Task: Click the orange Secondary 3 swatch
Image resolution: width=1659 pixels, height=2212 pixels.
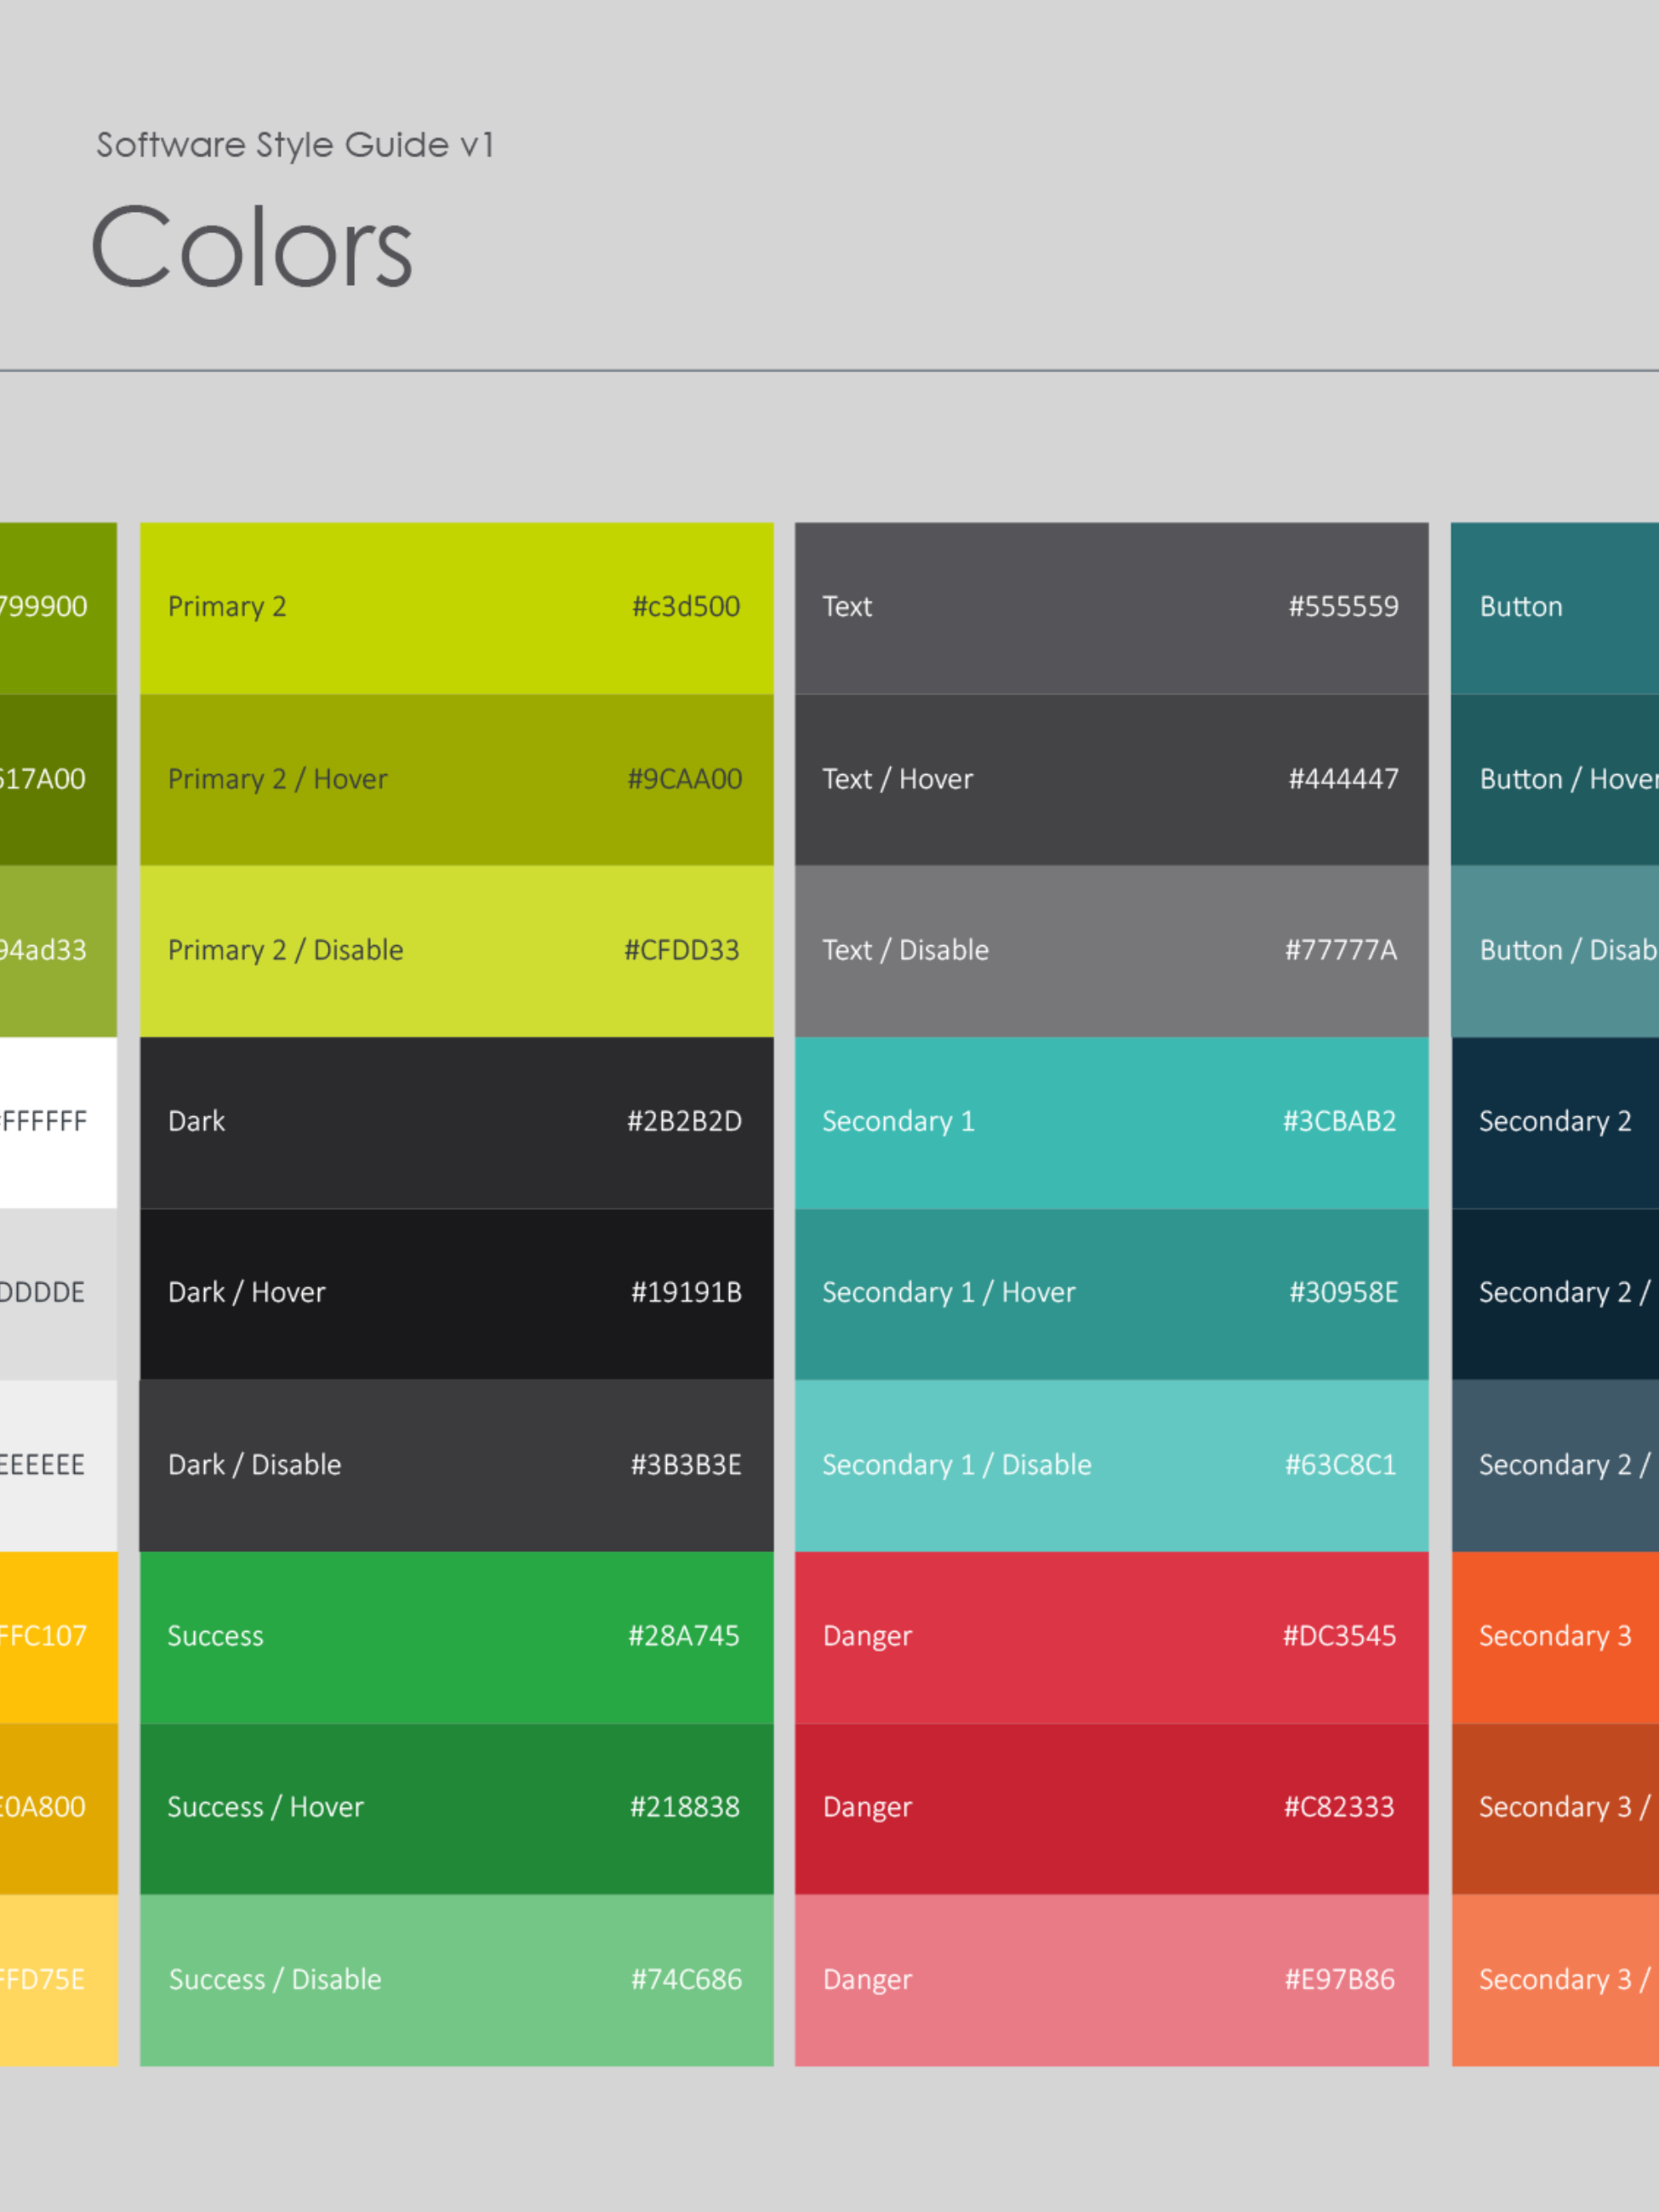Action: (x=1555, y=1637)
